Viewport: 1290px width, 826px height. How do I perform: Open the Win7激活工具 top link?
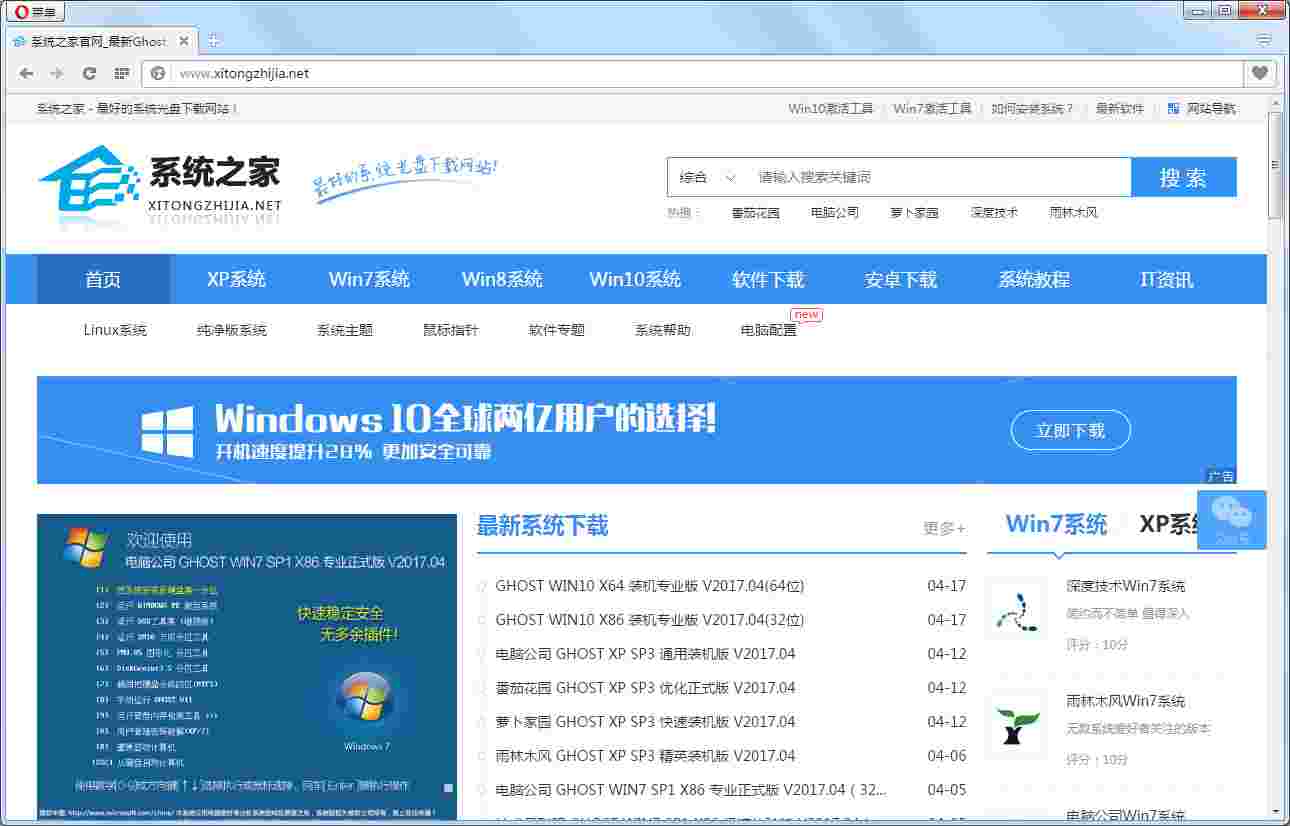point(933,108)
